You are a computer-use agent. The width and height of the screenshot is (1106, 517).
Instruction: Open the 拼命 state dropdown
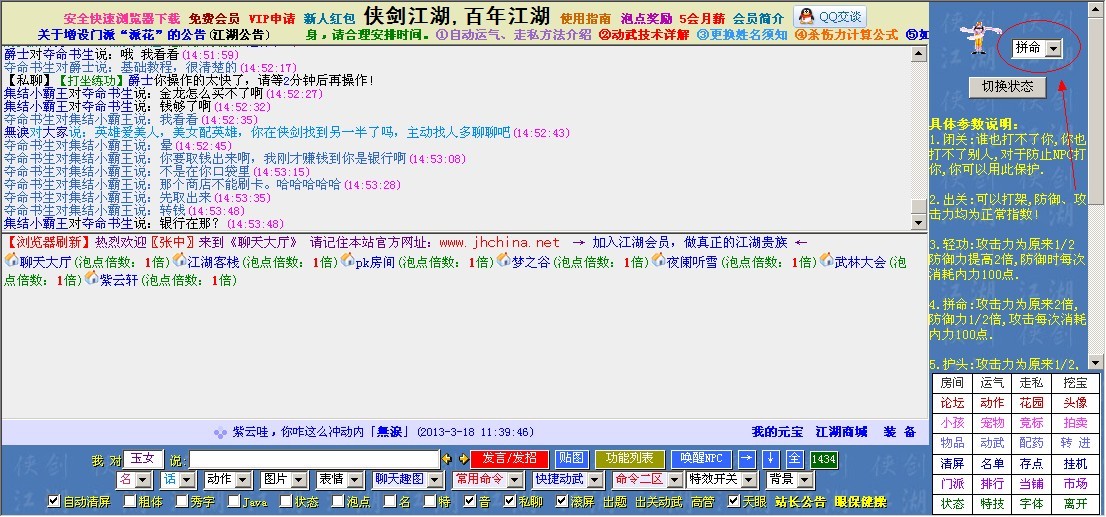(x=1036, y=48)
